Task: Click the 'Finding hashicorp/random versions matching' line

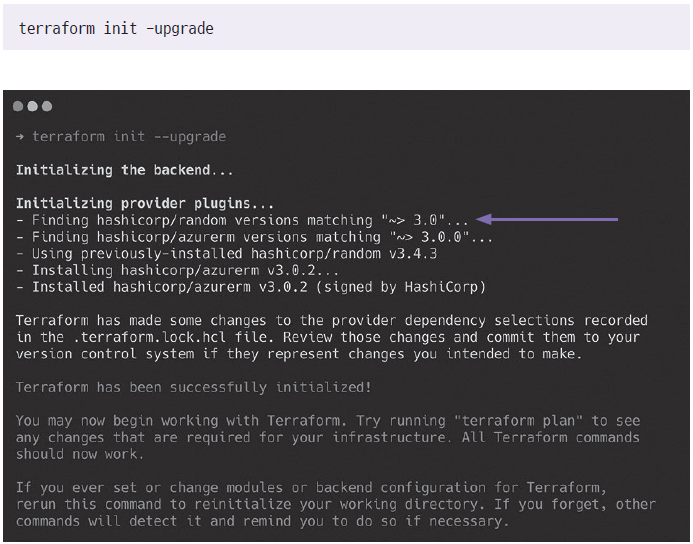Action: click(242, 220)
